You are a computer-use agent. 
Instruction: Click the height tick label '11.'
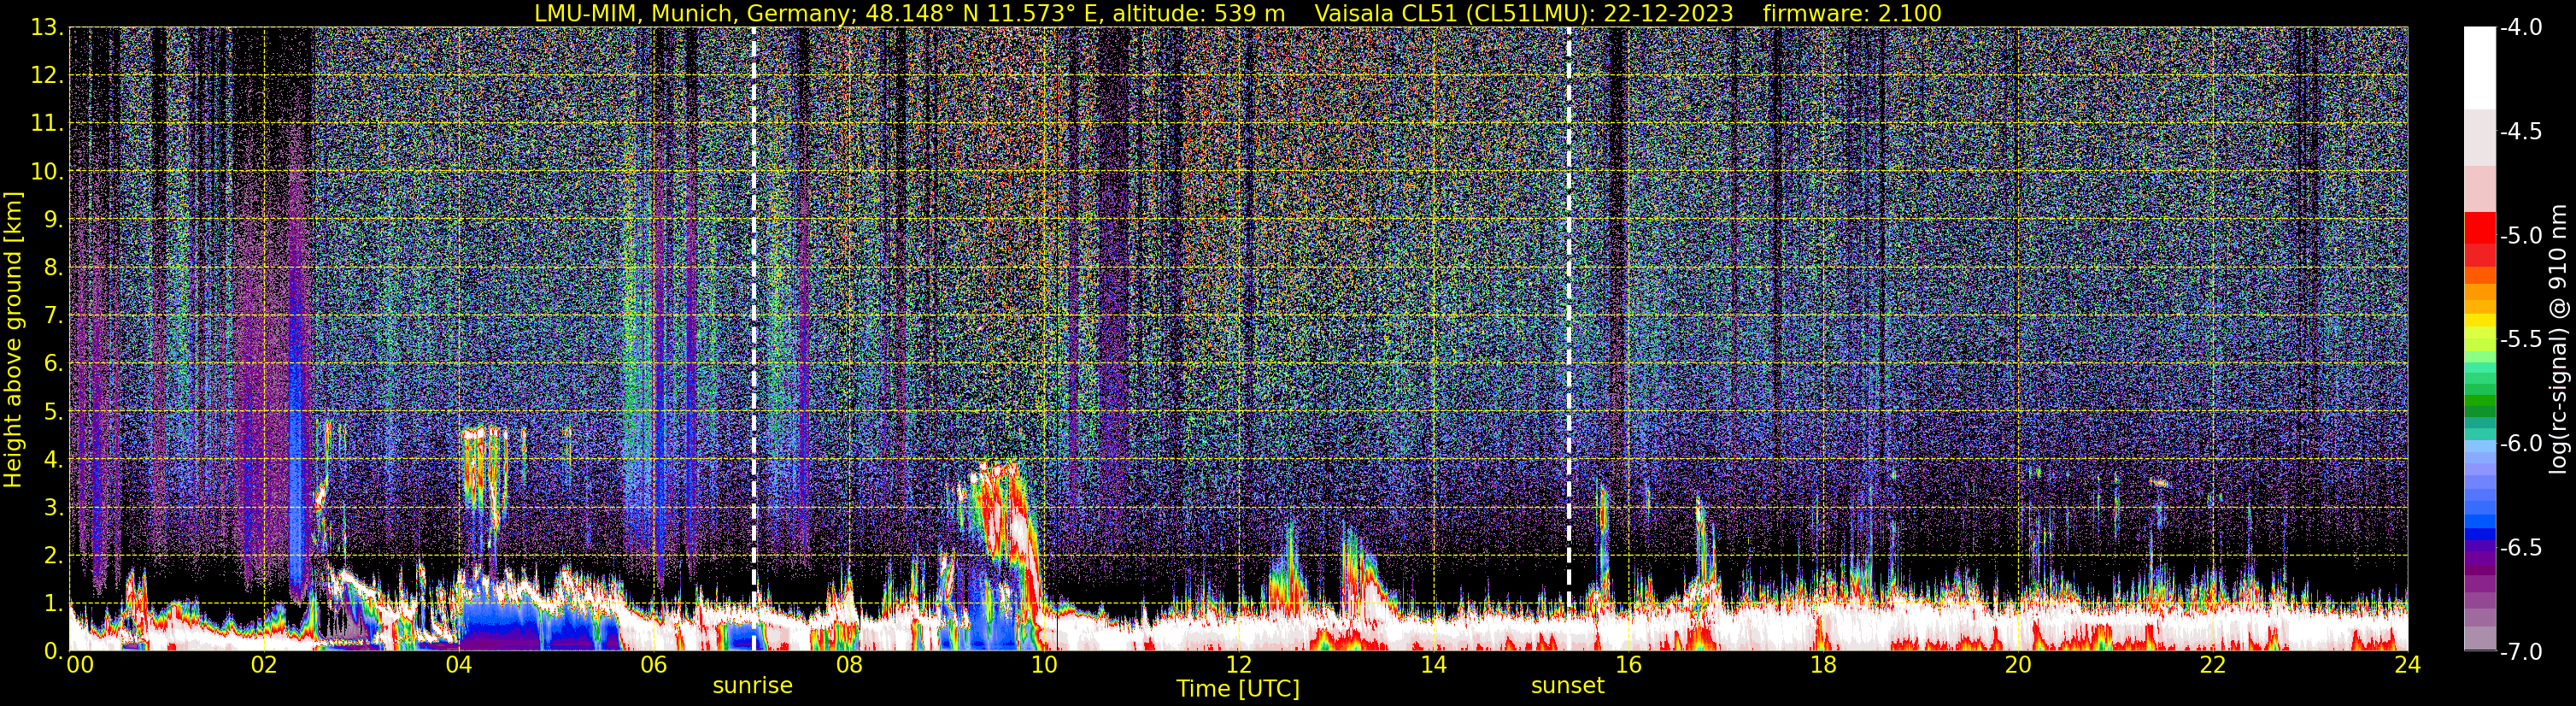47,124
